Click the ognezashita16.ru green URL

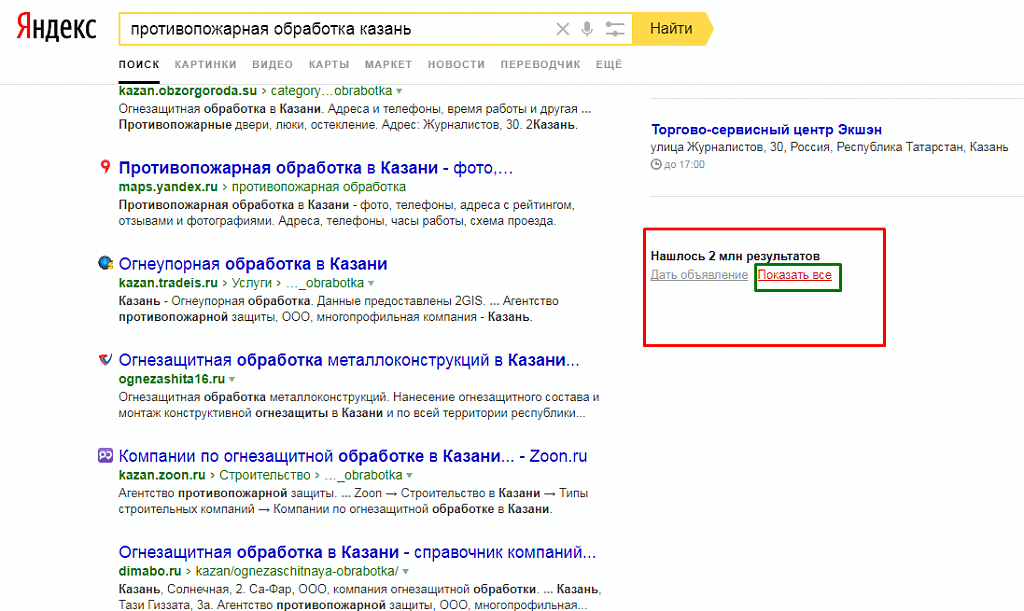coord(172,379)
